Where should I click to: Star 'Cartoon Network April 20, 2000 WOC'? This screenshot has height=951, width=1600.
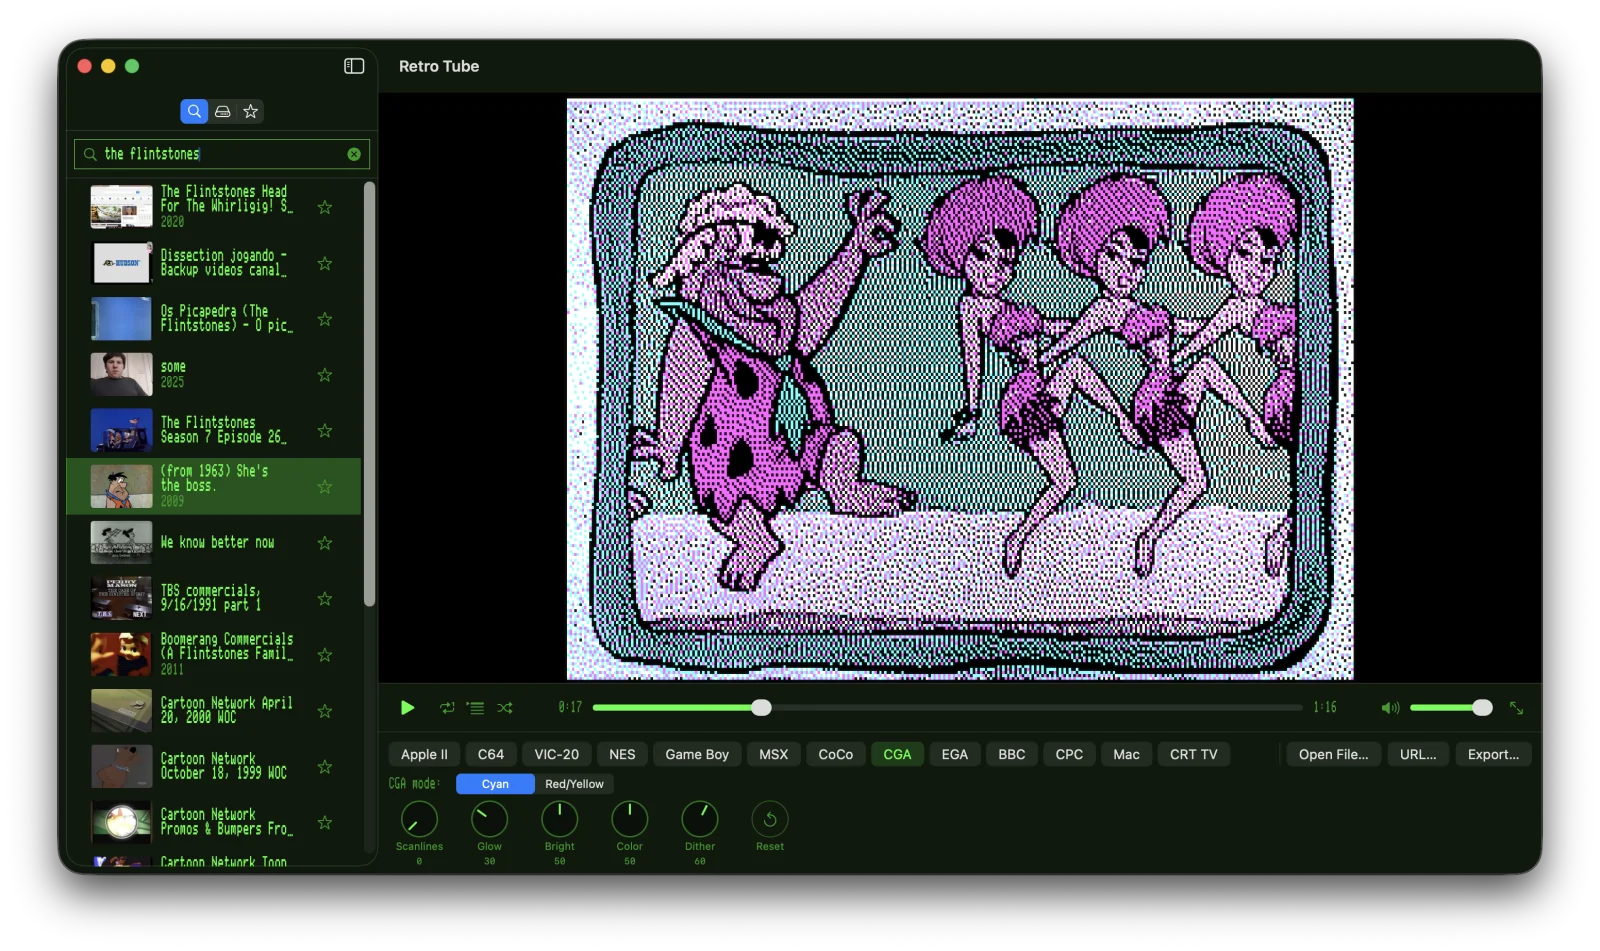coord(325,711)
